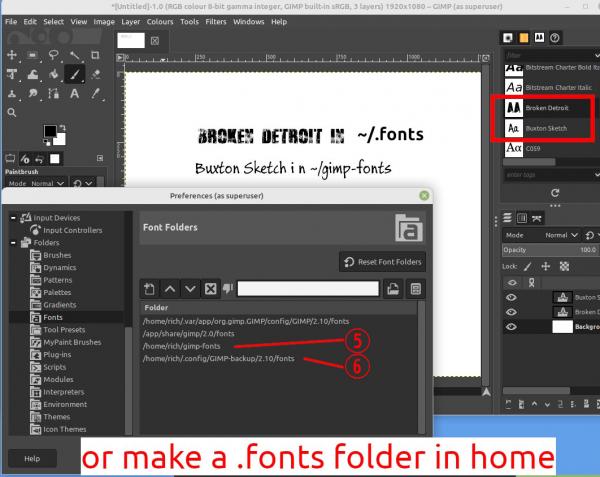This screenshot has height=477, width=600.
Task: Click delete folder X icon
Action: coord(210,289)
